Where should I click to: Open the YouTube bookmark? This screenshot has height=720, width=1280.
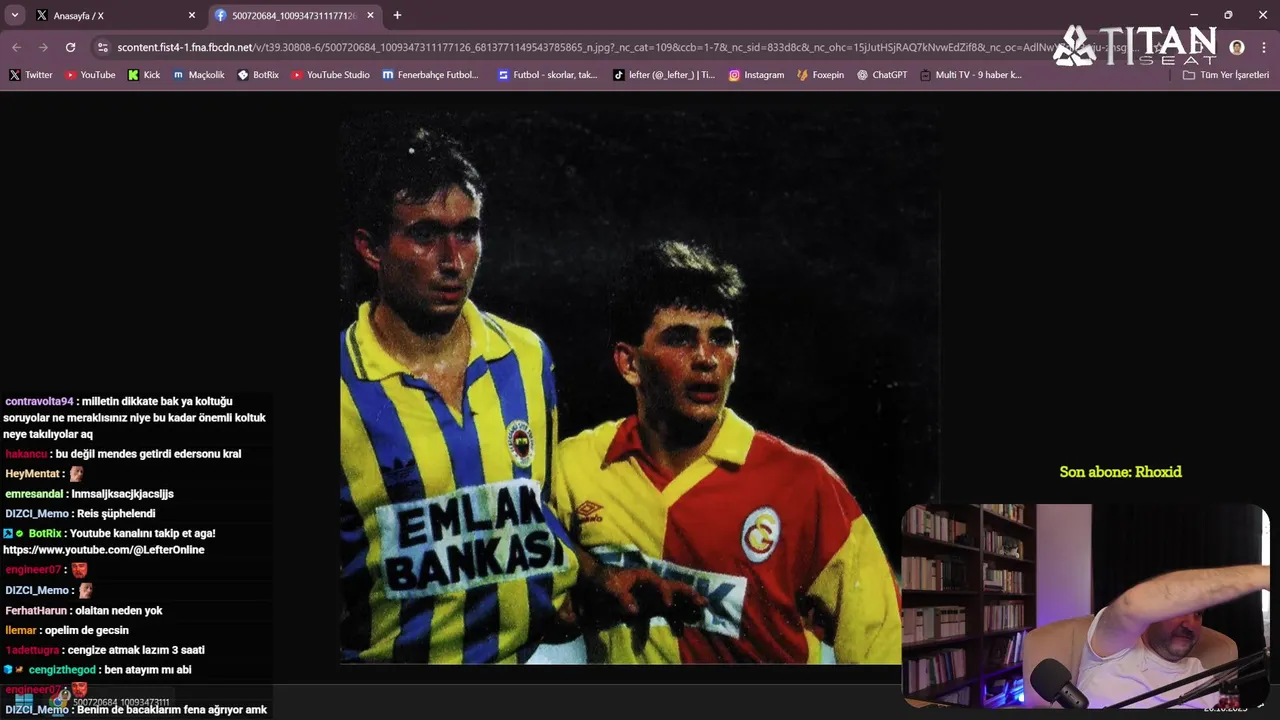tap(90, 75)
